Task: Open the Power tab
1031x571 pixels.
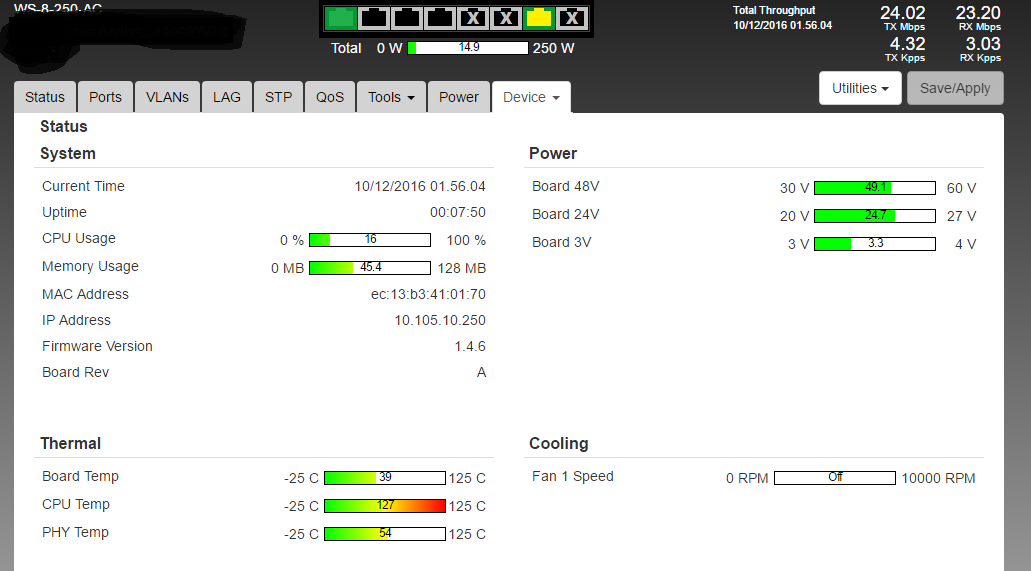Action: click(459, 97)
